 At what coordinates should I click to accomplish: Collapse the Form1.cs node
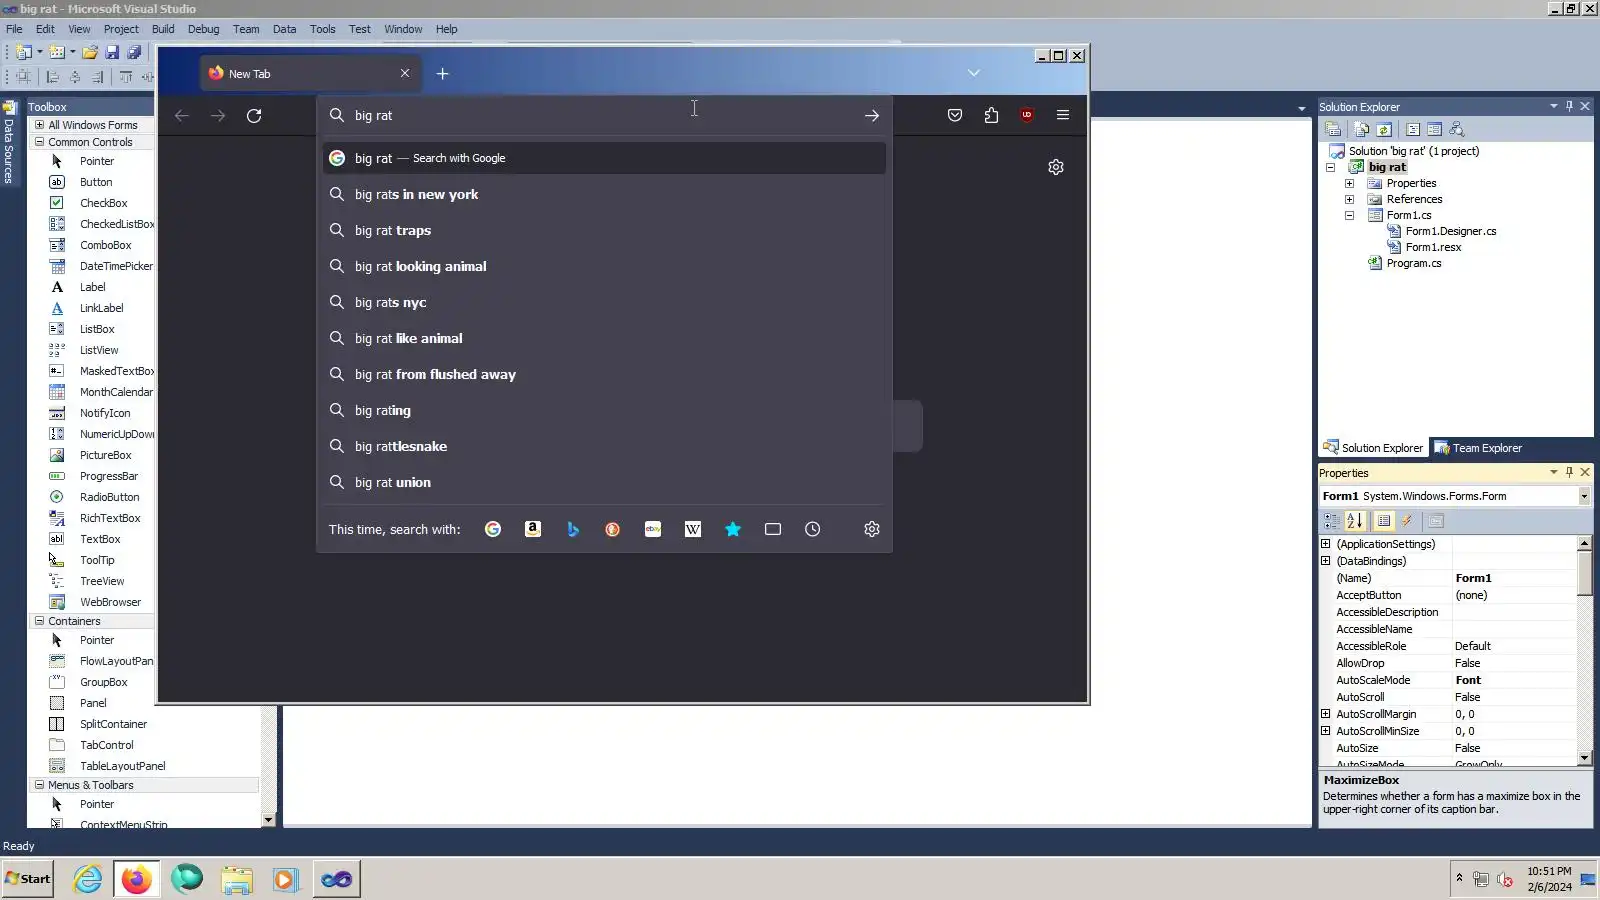[1349, 216]
